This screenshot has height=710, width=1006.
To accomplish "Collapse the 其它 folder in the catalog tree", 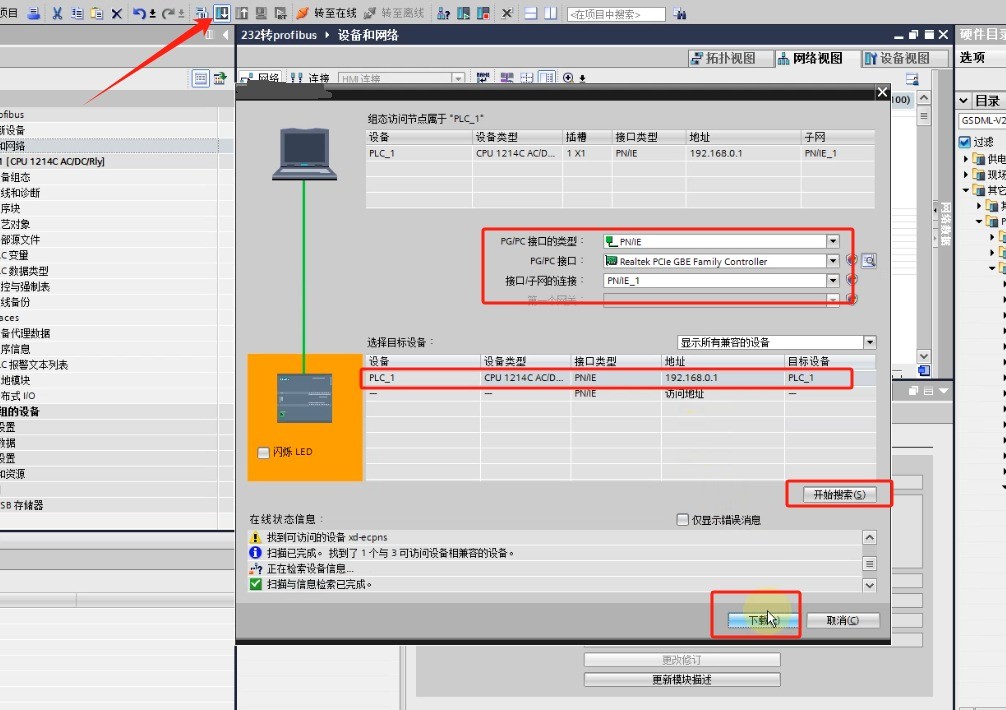I will pos(966,190).
